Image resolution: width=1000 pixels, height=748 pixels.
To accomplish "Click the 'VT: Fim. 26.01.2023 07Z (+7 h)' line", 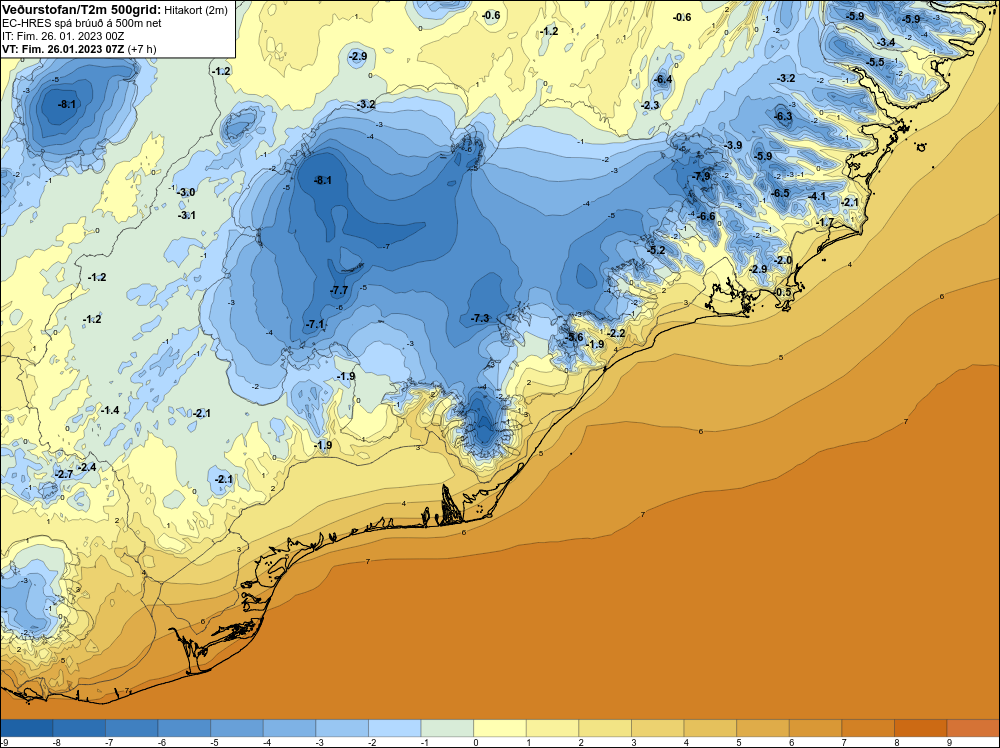I will tap(79, 49).
